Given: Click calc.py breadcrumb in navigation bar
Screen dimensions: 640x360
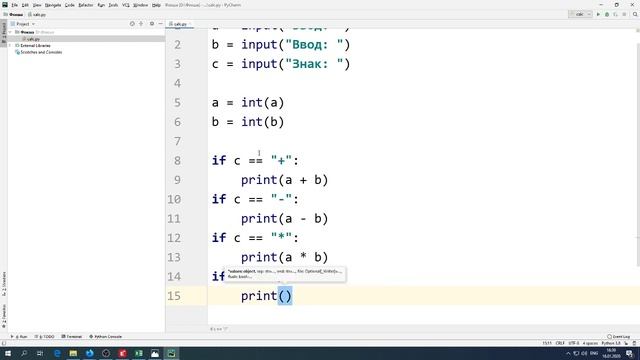Looking at the screenshot, I should [37, 14].
